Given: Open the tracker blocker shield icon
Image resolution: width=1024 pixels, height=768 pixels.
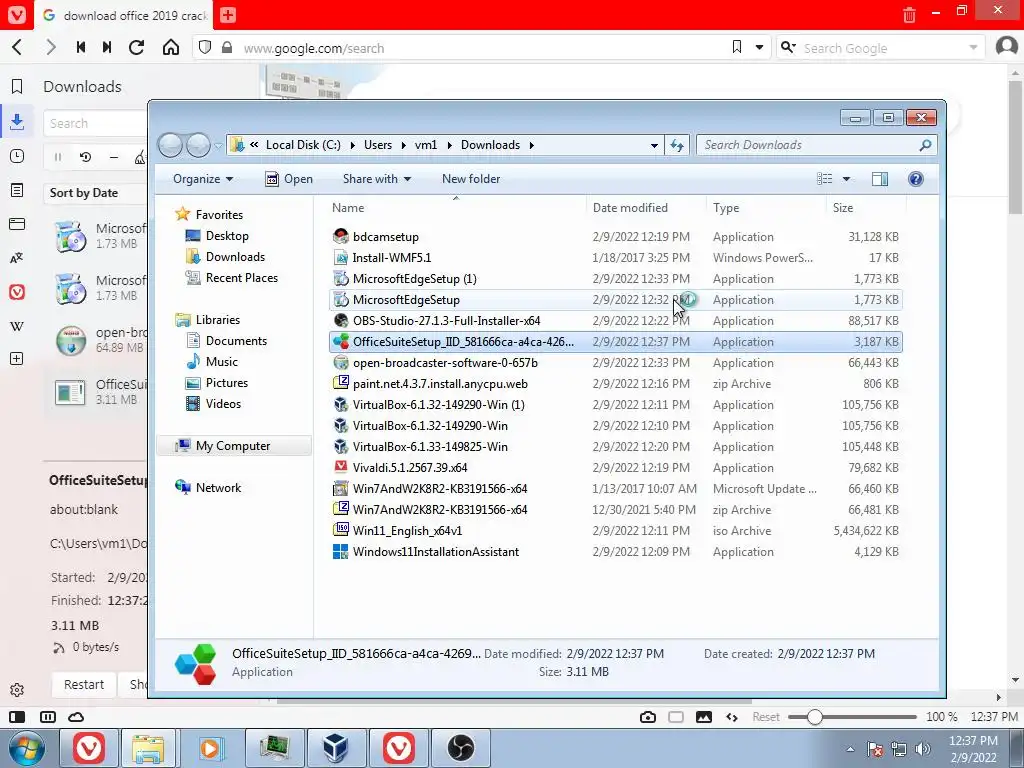Looking at the screenshot, I should click(x=205, y=47).
